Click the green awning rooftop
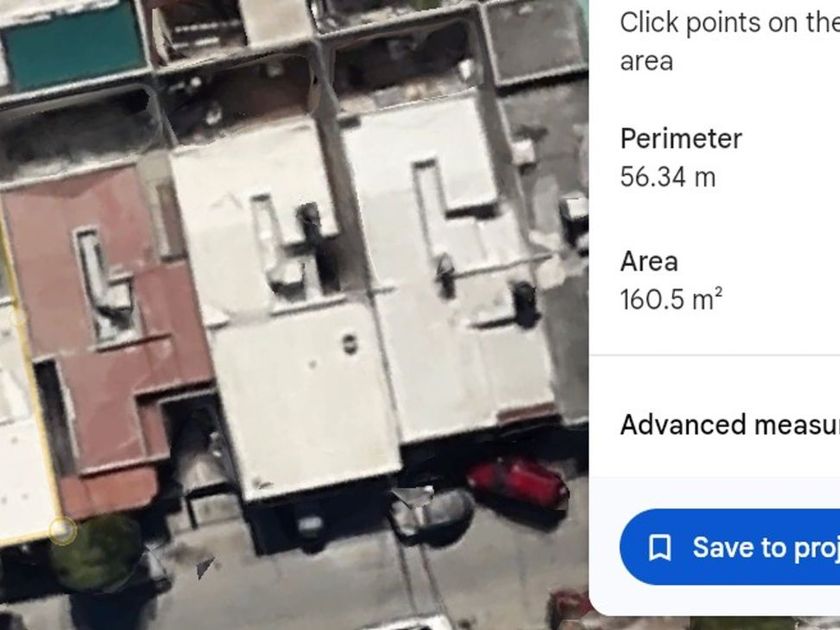 (73, 44)
